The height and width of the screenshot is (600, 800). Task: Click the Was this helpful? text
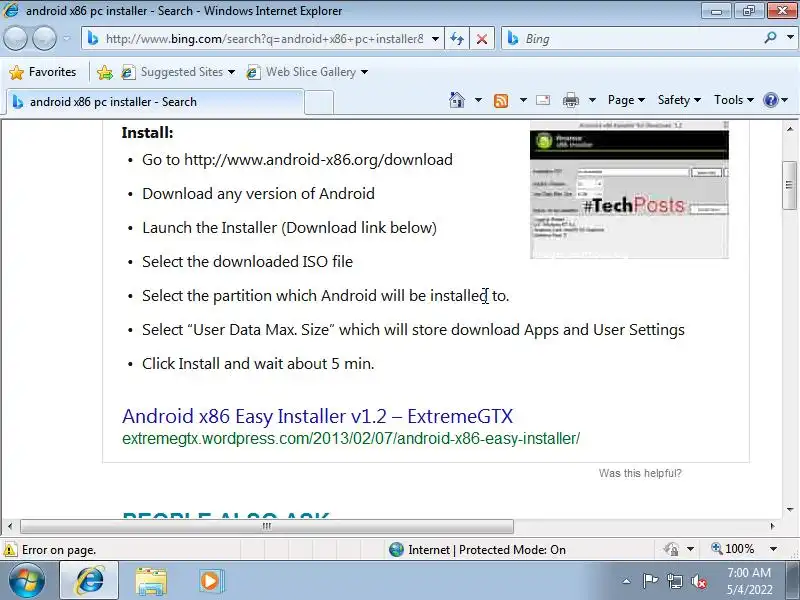pos(640,473)
